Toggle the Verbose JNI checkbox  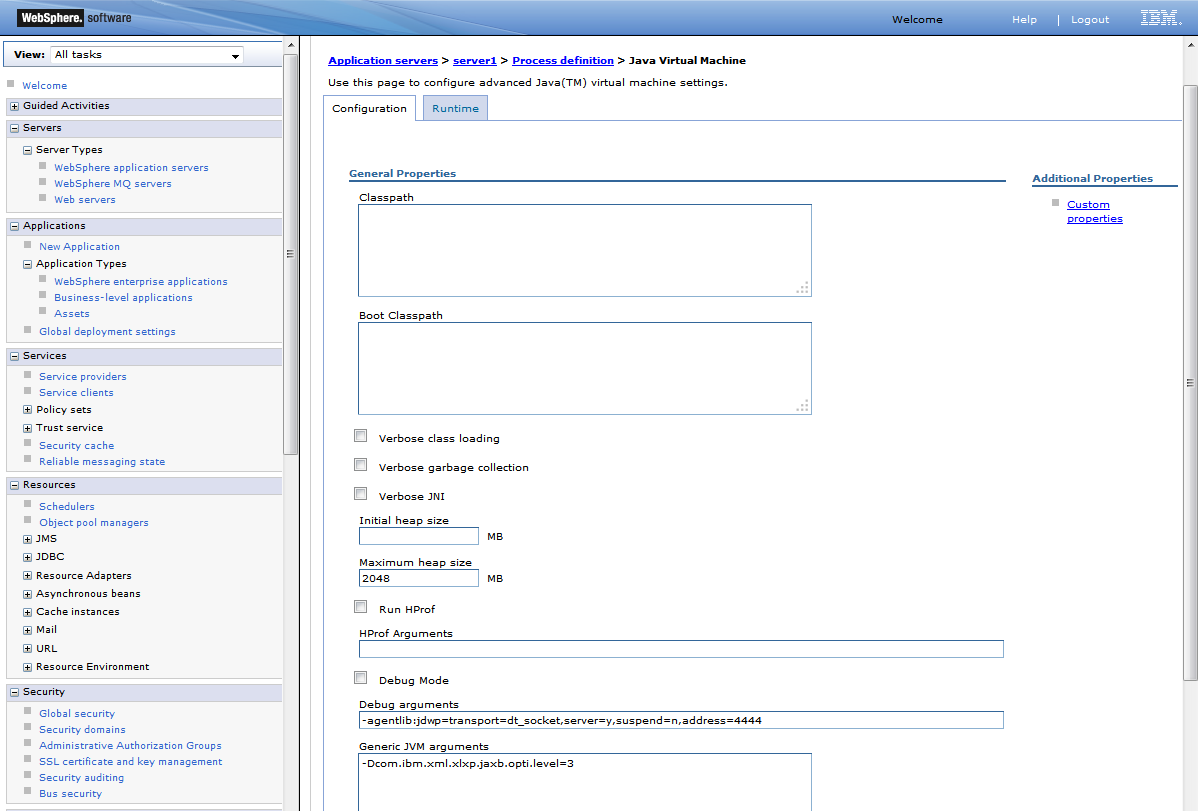tap(361, 494)
